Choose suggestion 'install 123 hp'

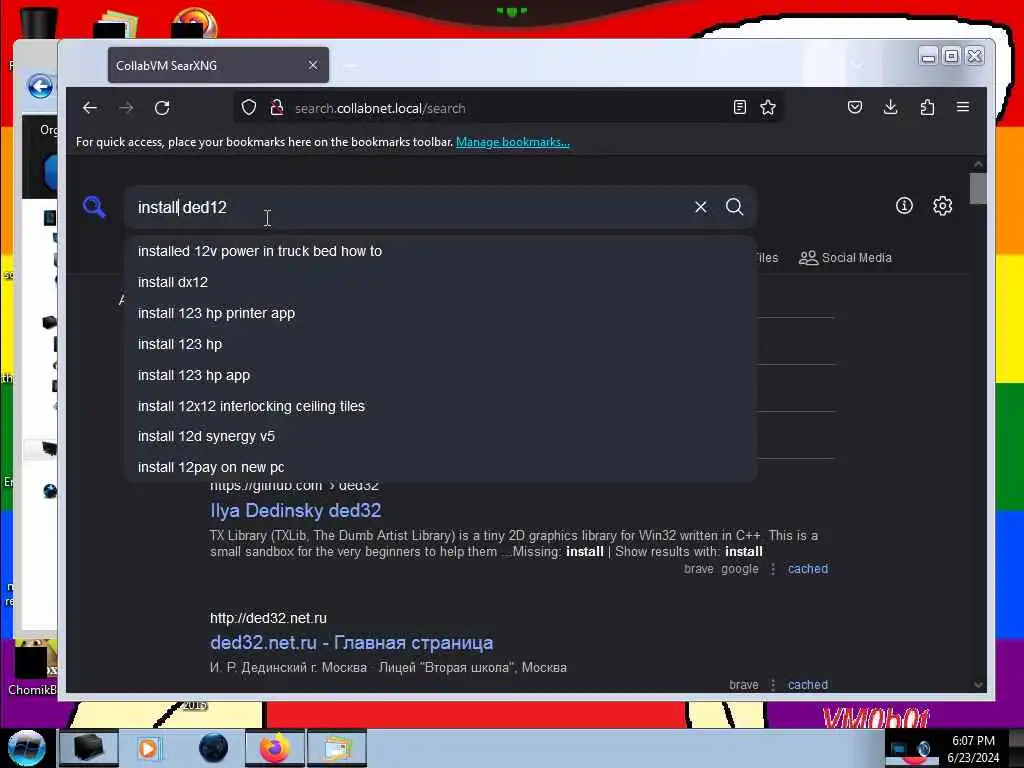pyautogui.click(x=441, y=344)
